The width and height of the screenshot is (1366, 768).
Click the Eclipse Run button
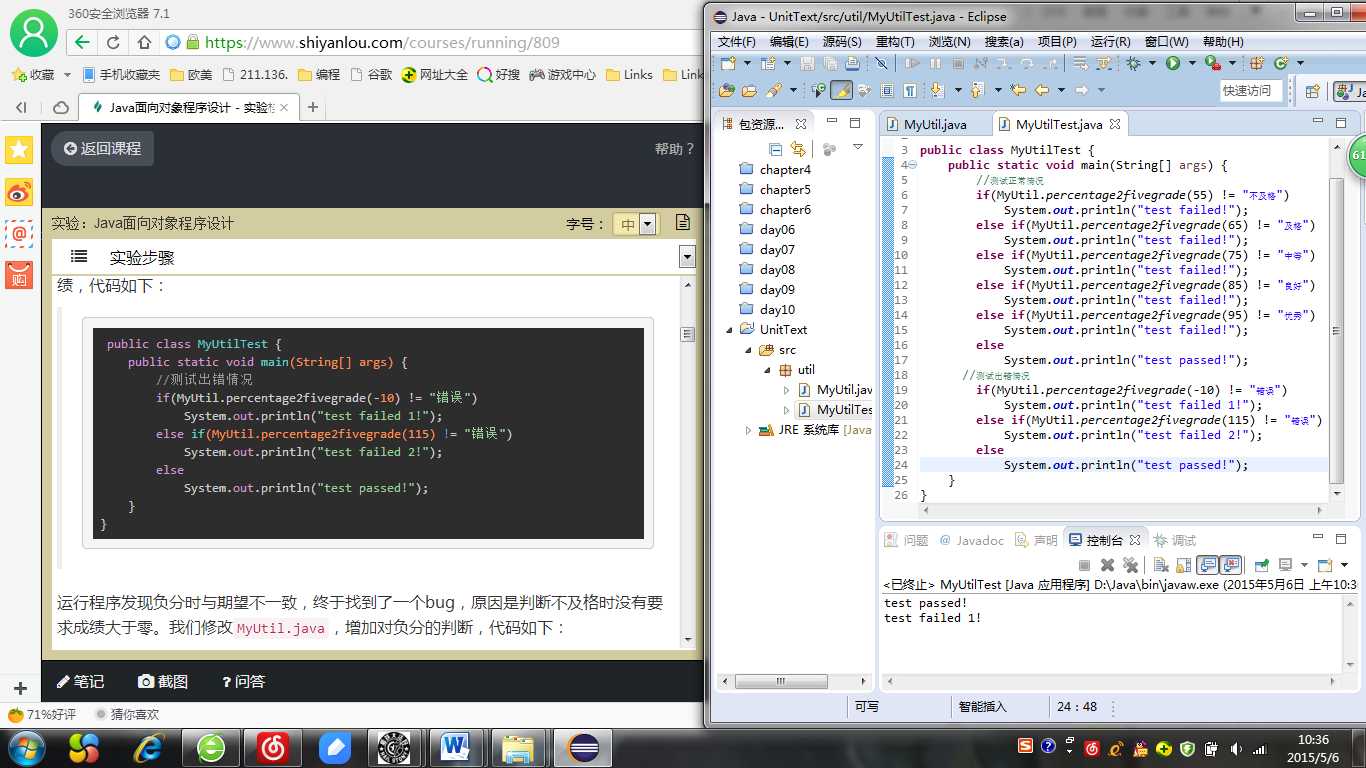pos(1172,63)
